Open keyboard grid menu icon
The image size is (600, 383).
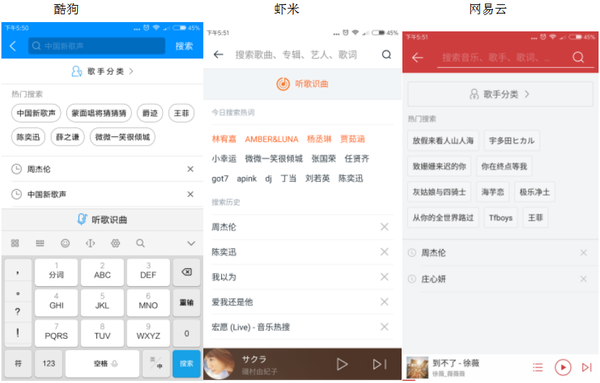(15, 243)
